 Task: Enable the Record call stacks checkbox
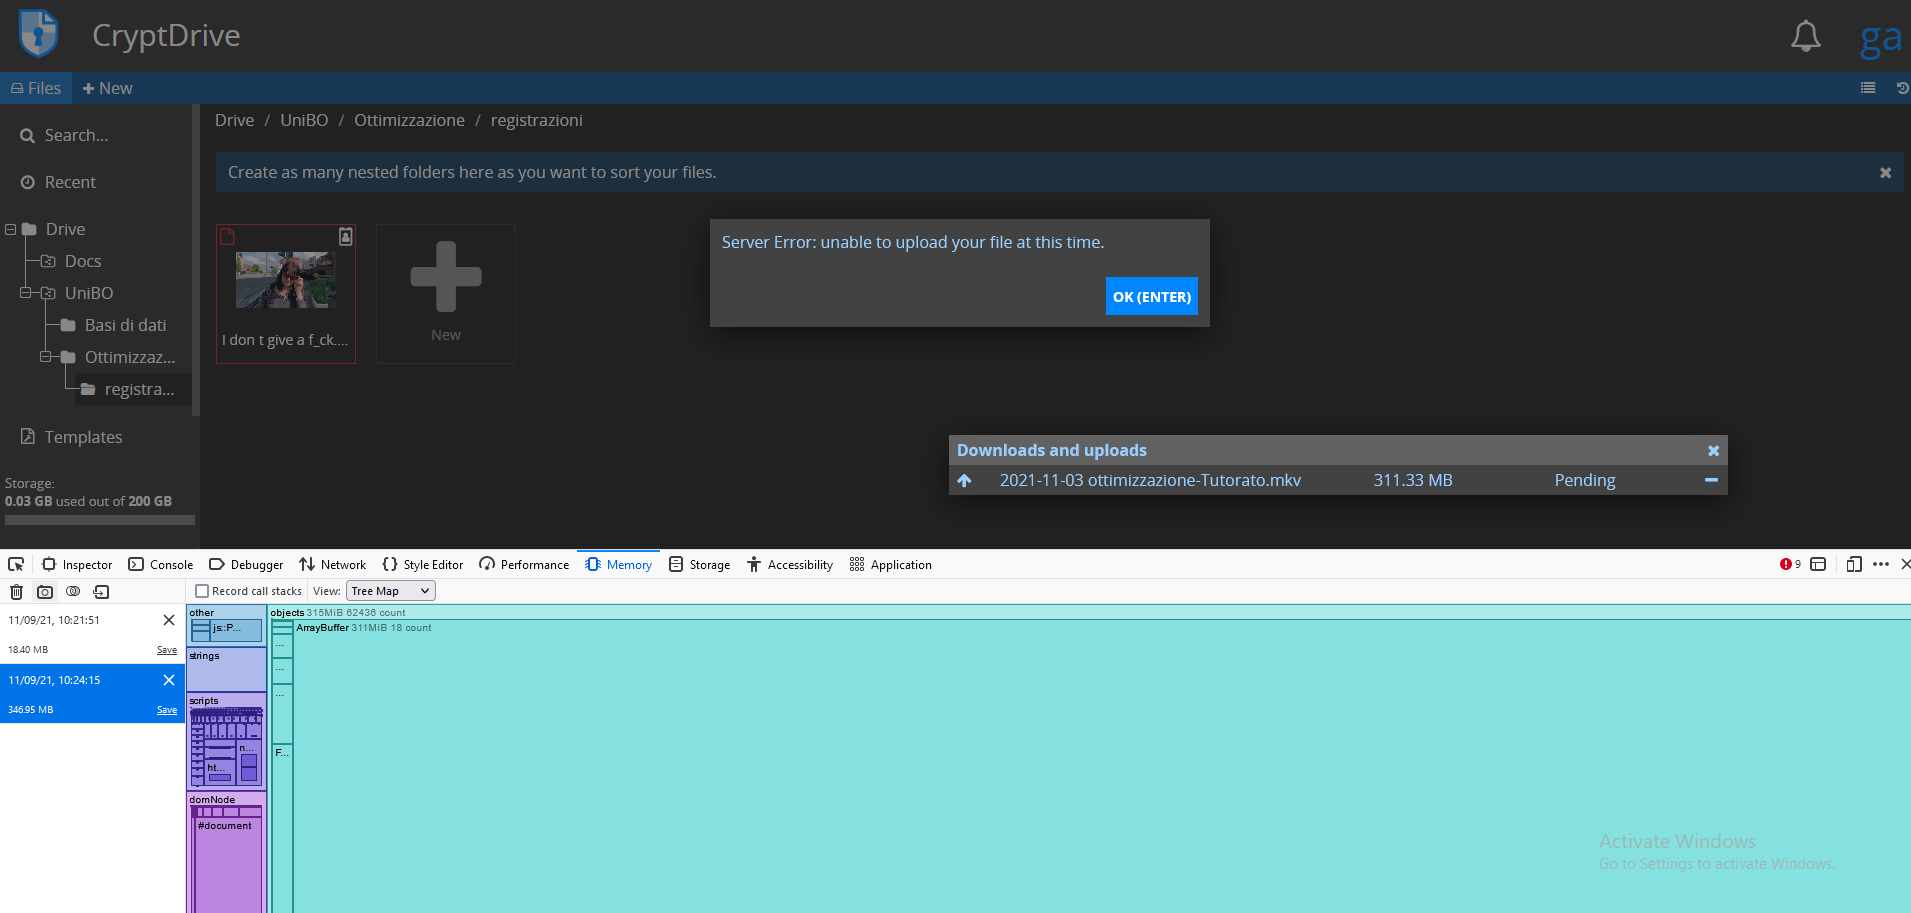202,590
